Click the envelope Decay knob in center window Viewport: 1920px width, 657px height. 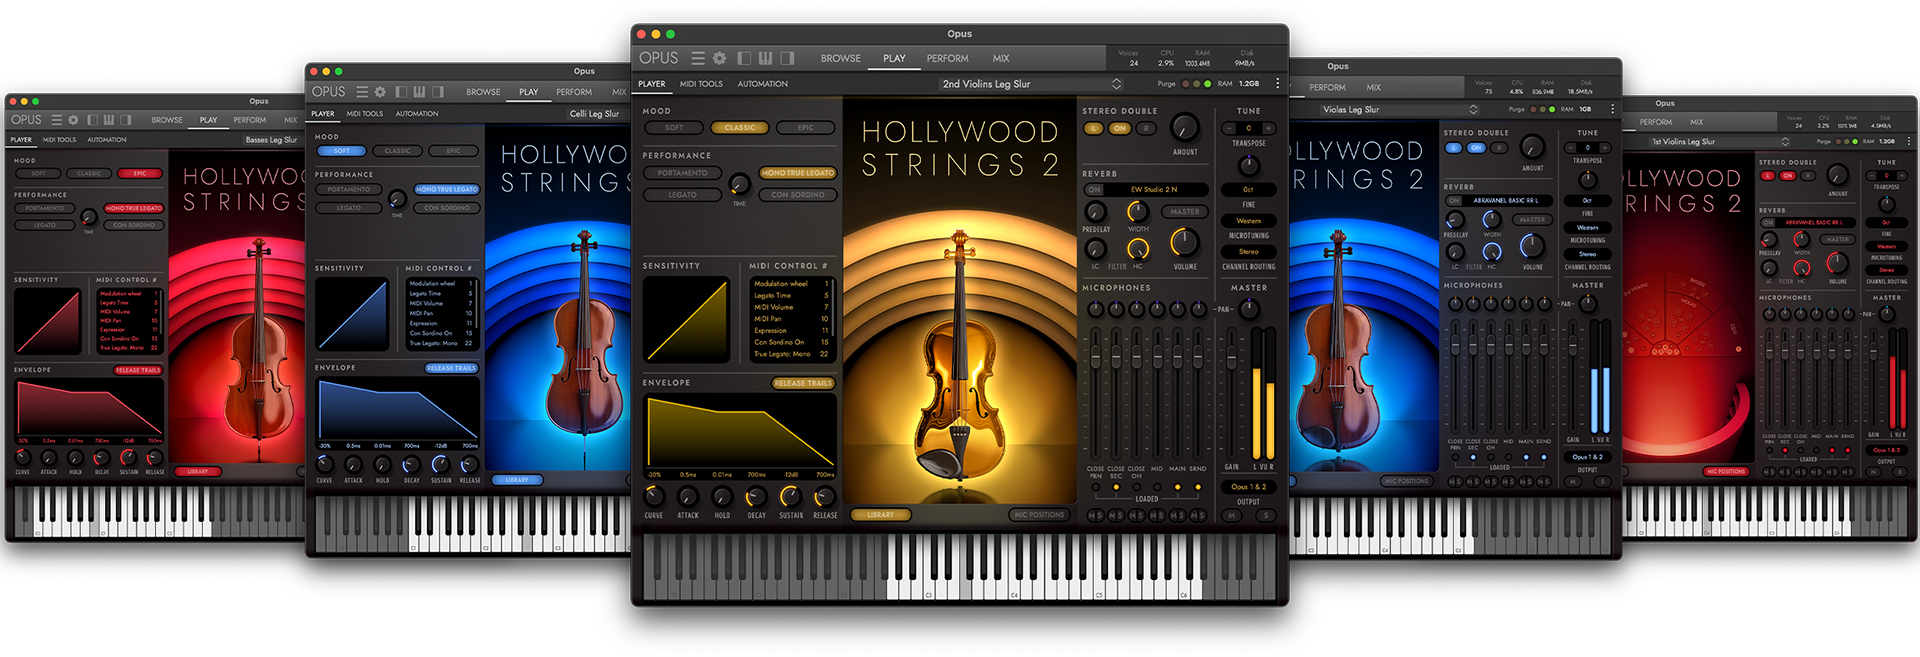[756, 496]
